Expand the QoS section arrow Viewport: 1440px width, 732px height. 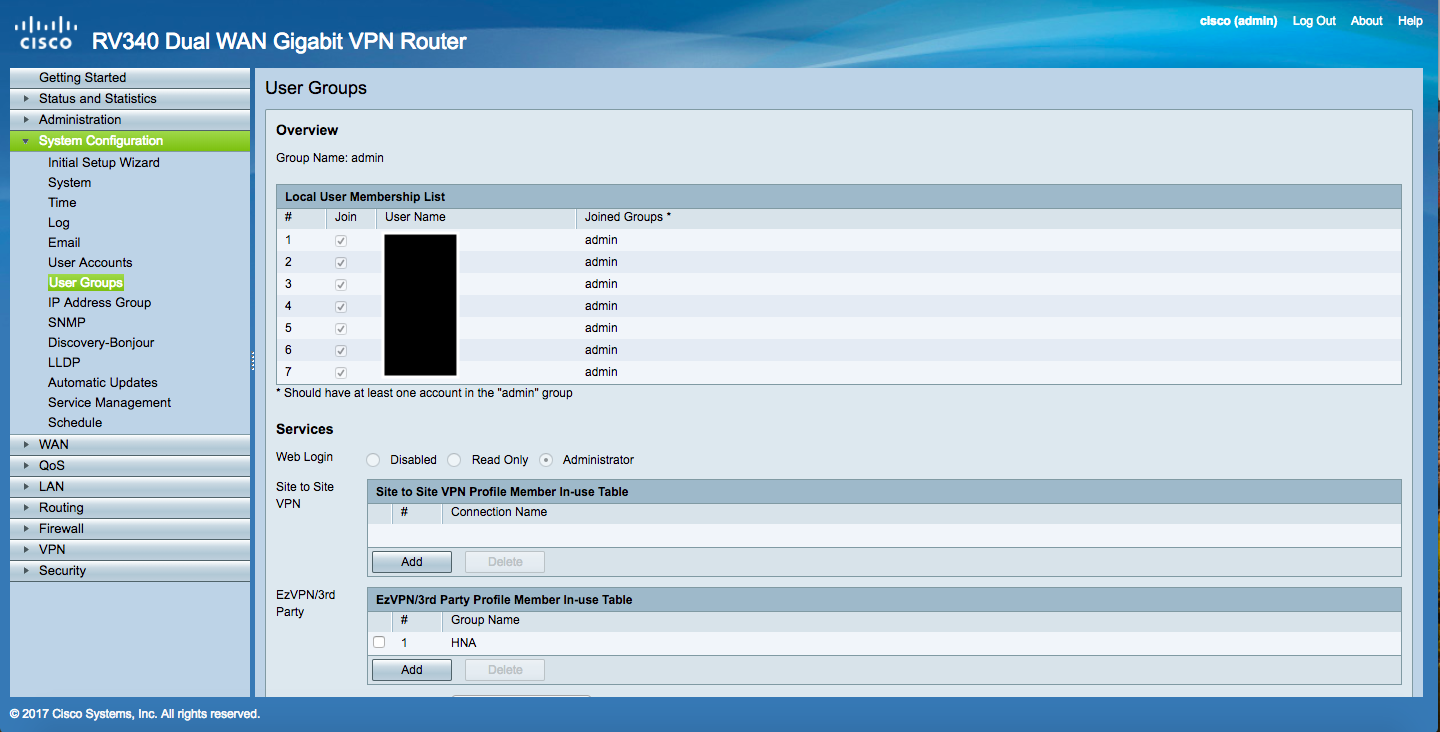click(x=26, y=466)
